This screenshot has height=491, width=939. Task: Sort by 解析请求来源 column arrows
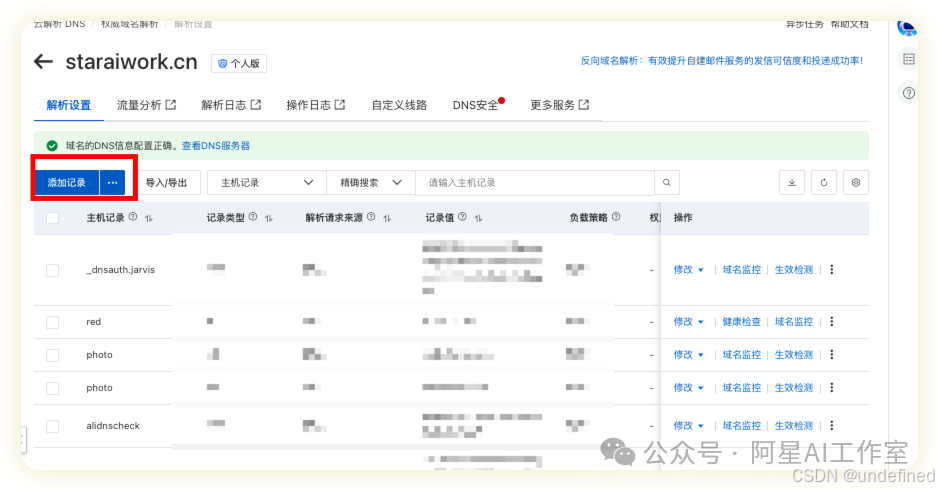[x=387, y=218]
